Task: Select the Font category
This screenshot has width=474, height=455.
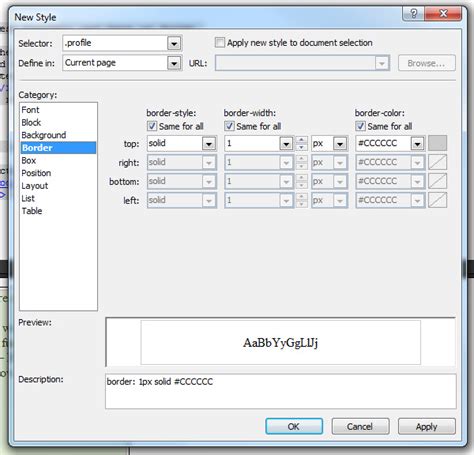Action: (58, 110)
